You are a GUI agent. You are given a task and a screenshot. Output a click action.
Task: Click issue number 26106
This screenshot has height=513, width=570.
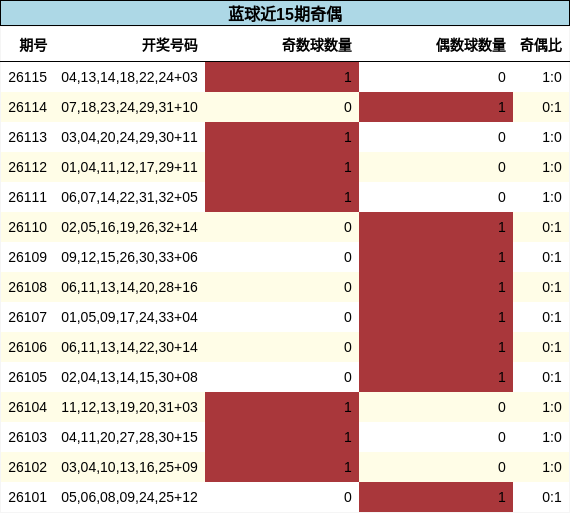click(x=28, y=347)
